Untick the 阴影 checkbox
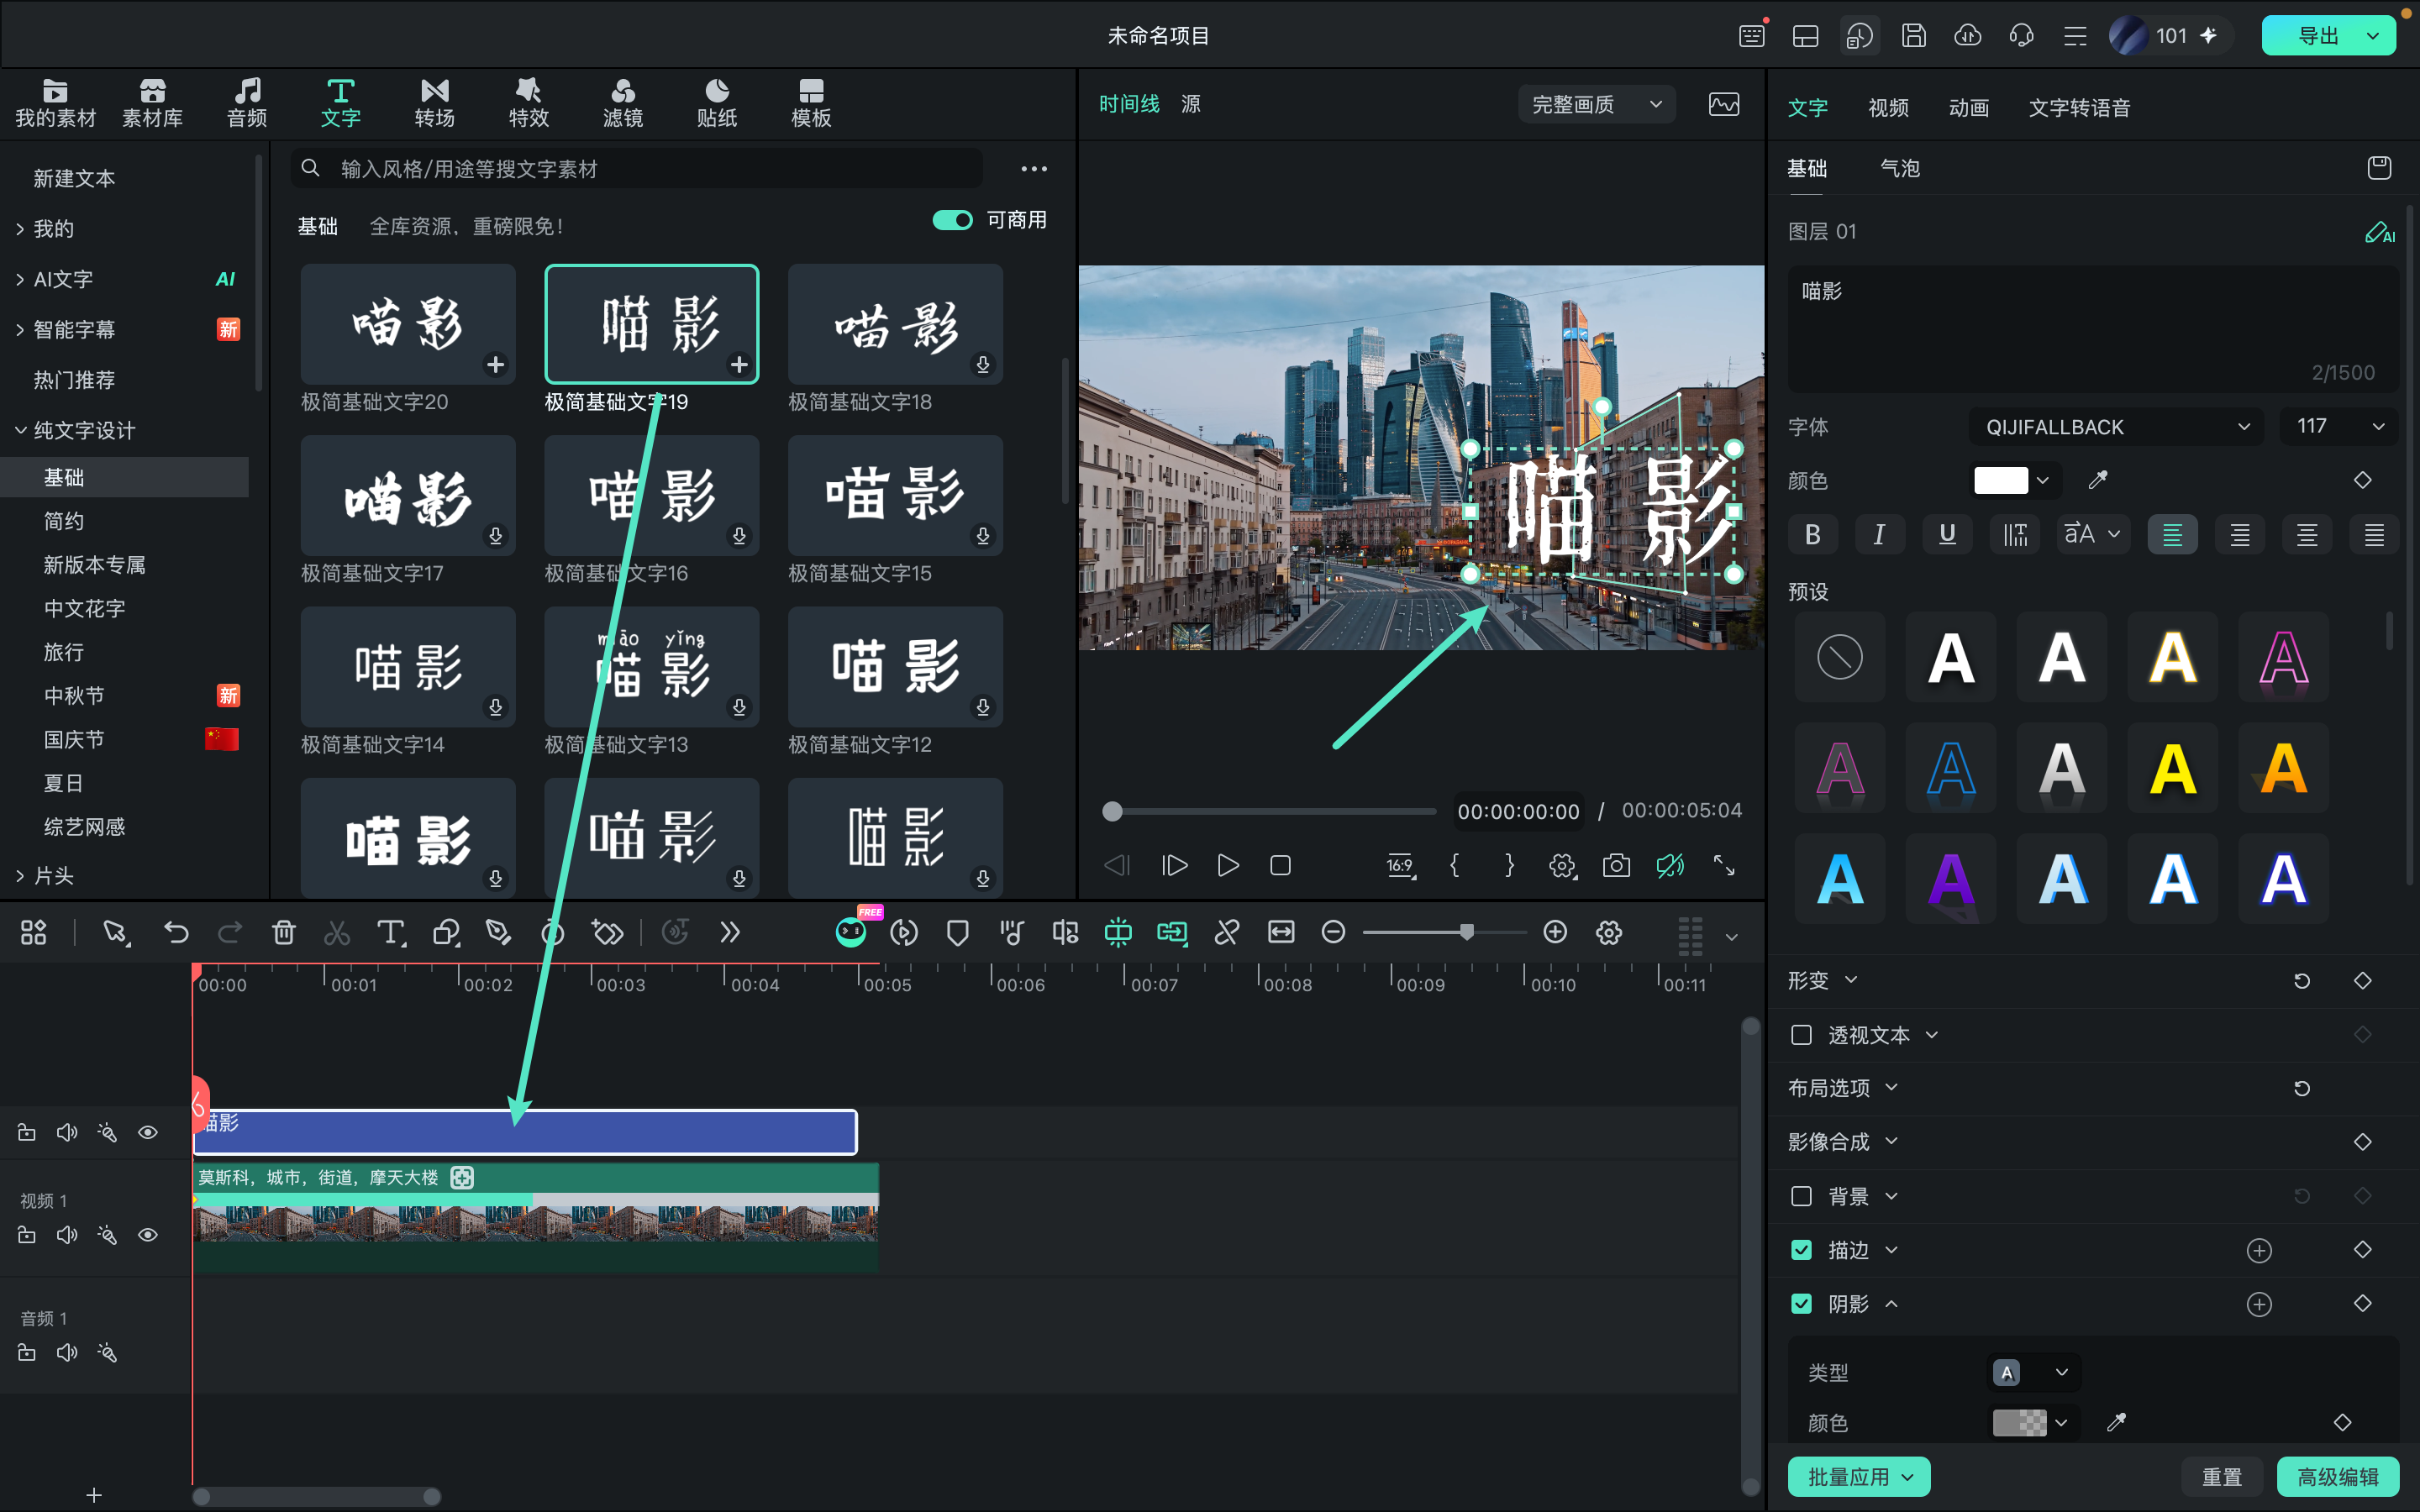 pyautogui.click(x=1801, y=1304)
